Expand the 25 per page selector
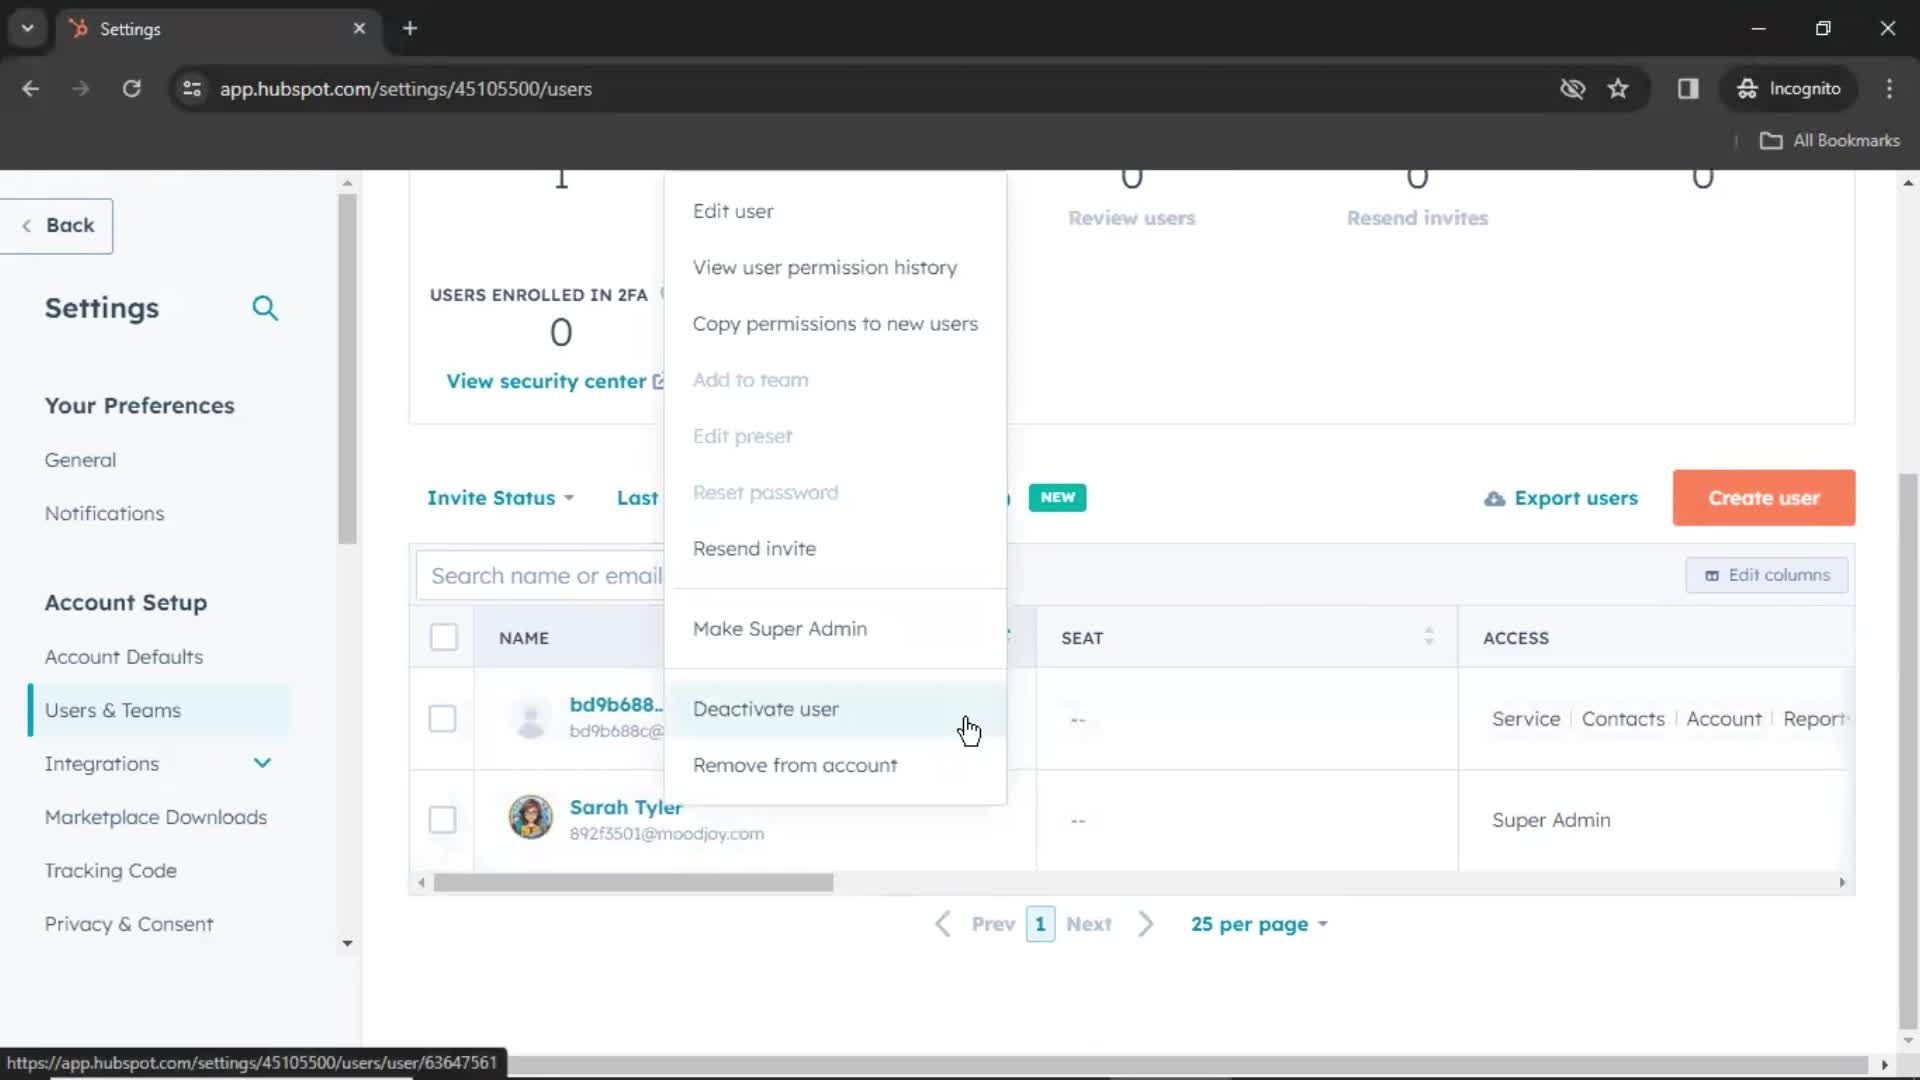Viewport: 1920px width, 1080px height. (x=1258, y=924)
